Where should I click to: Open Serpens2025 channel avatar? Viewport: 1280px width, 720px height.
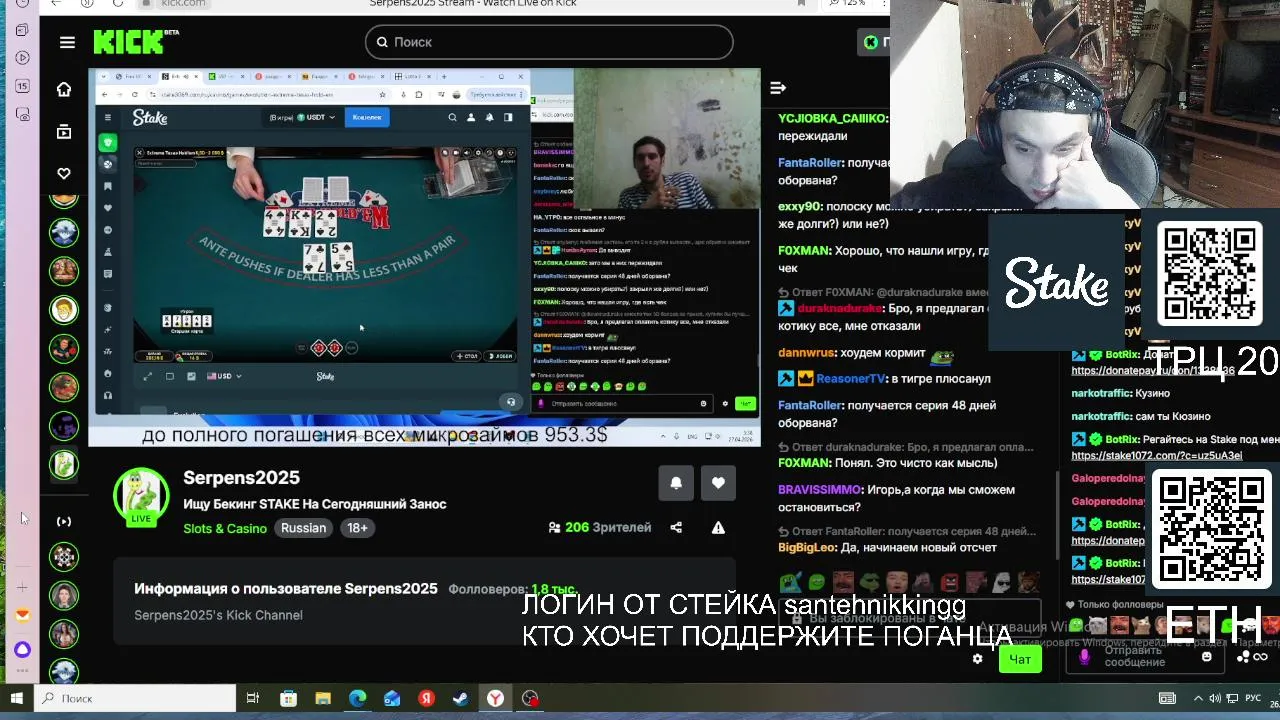[141, 495]
